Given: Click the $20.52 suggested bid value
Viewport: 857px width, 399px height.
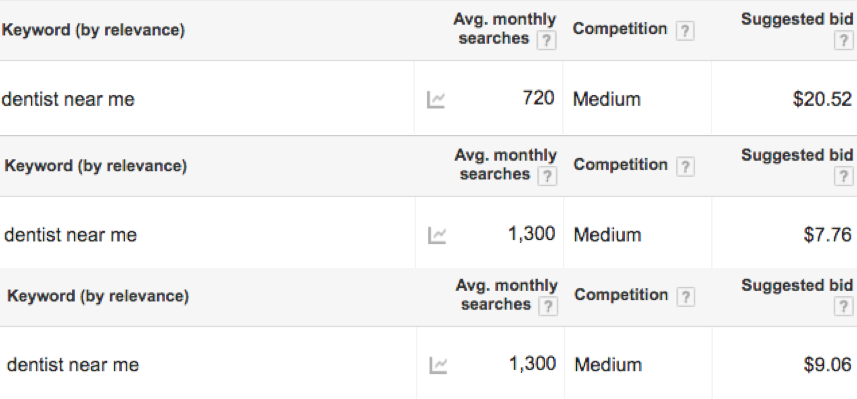Looking at the screenshot, I should pos(822,99).
